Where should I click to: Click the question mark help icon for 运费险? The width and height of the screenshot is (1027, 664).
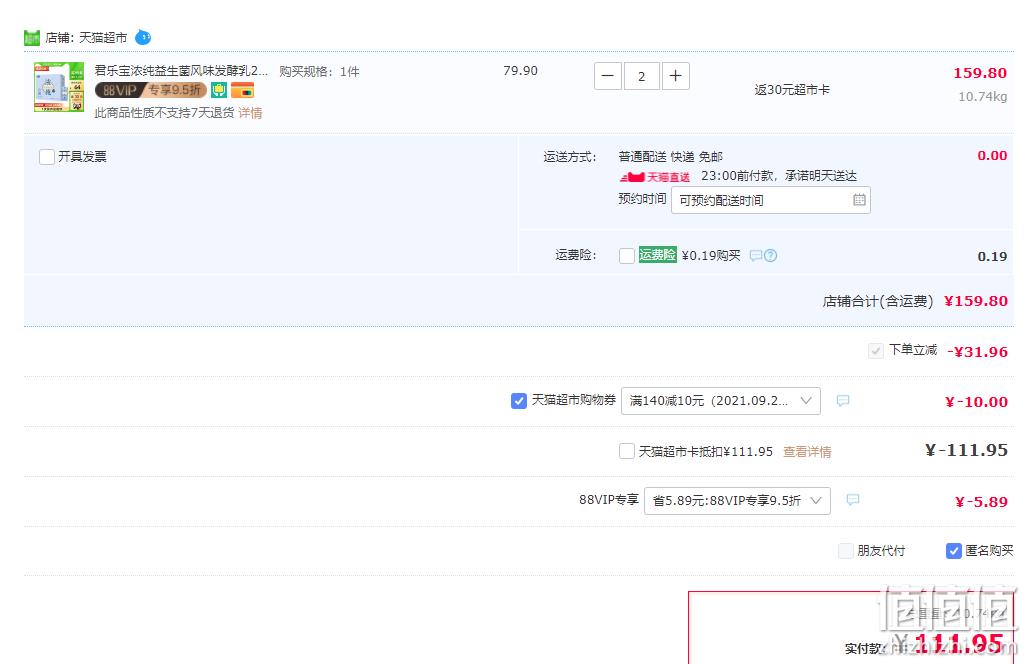tap(770, 255)
